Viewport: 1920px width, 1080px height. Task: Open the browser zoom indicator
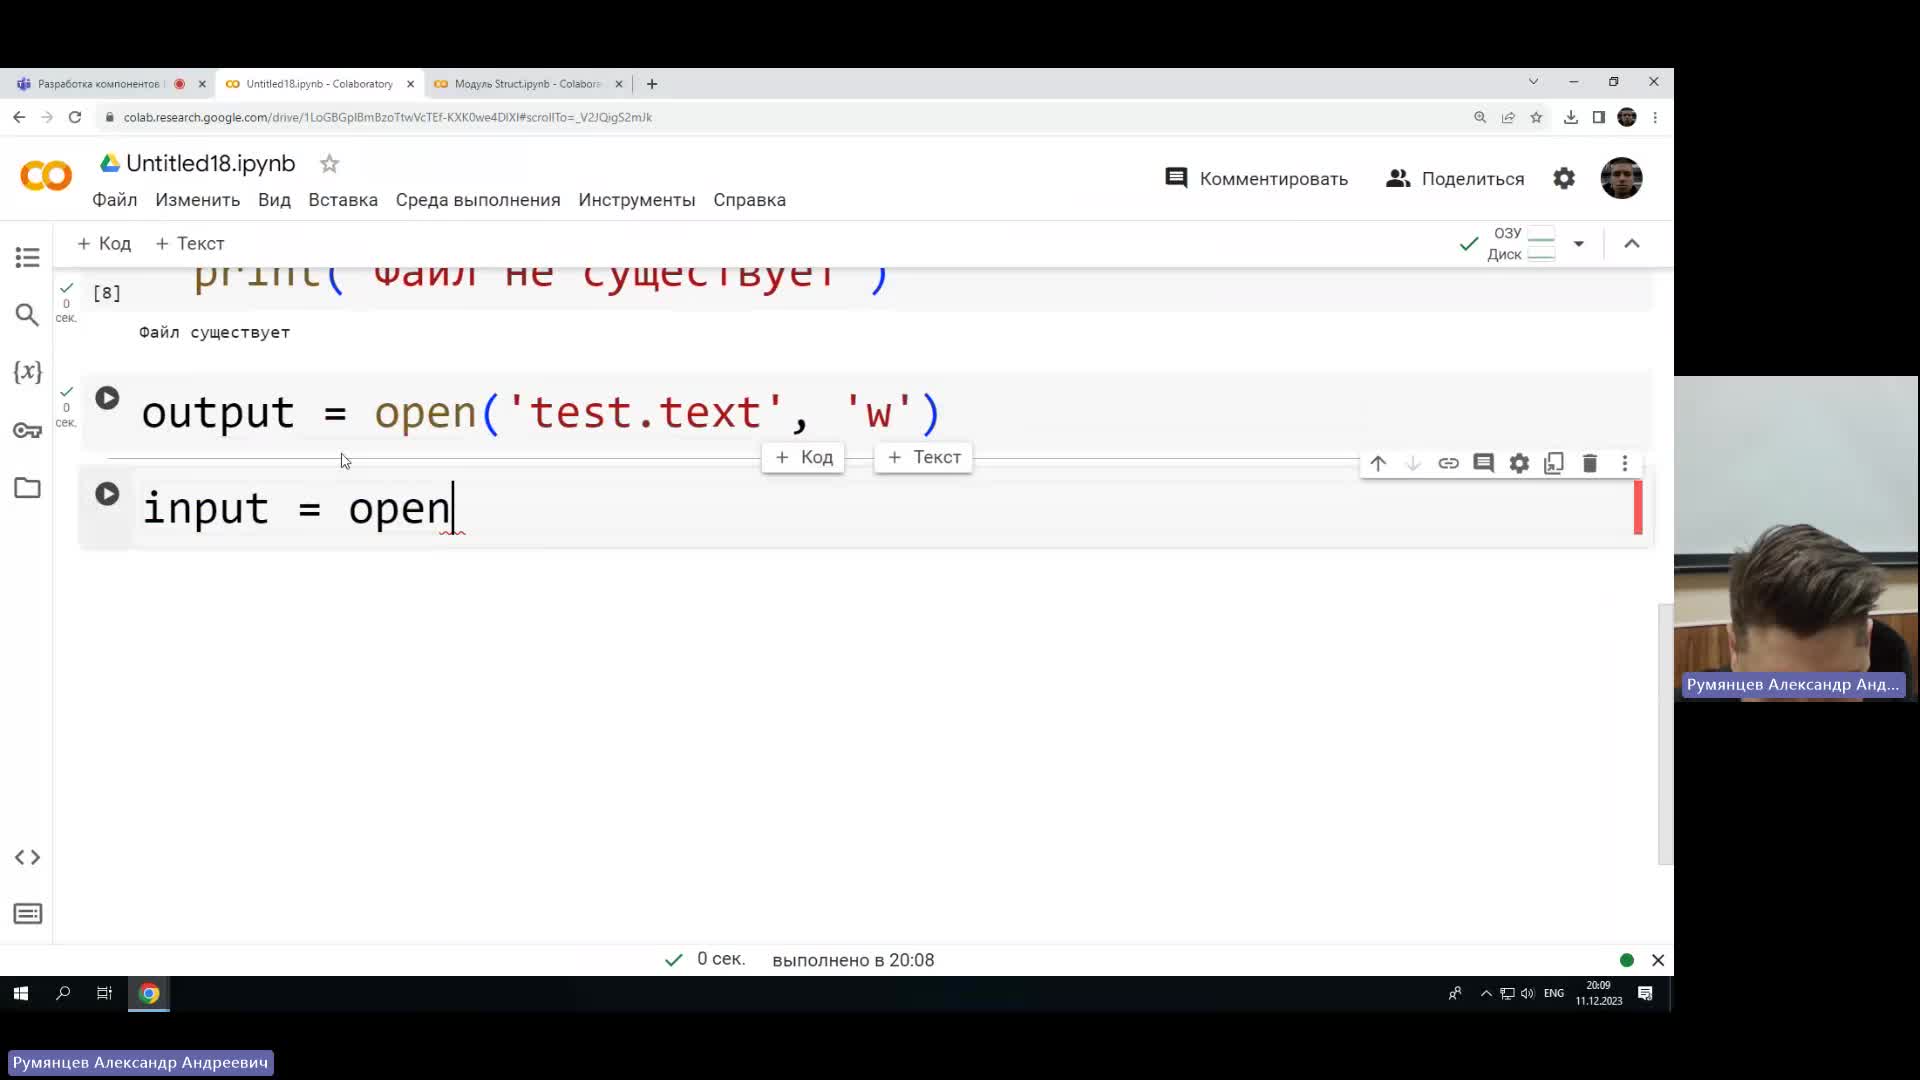[1480, 117]
